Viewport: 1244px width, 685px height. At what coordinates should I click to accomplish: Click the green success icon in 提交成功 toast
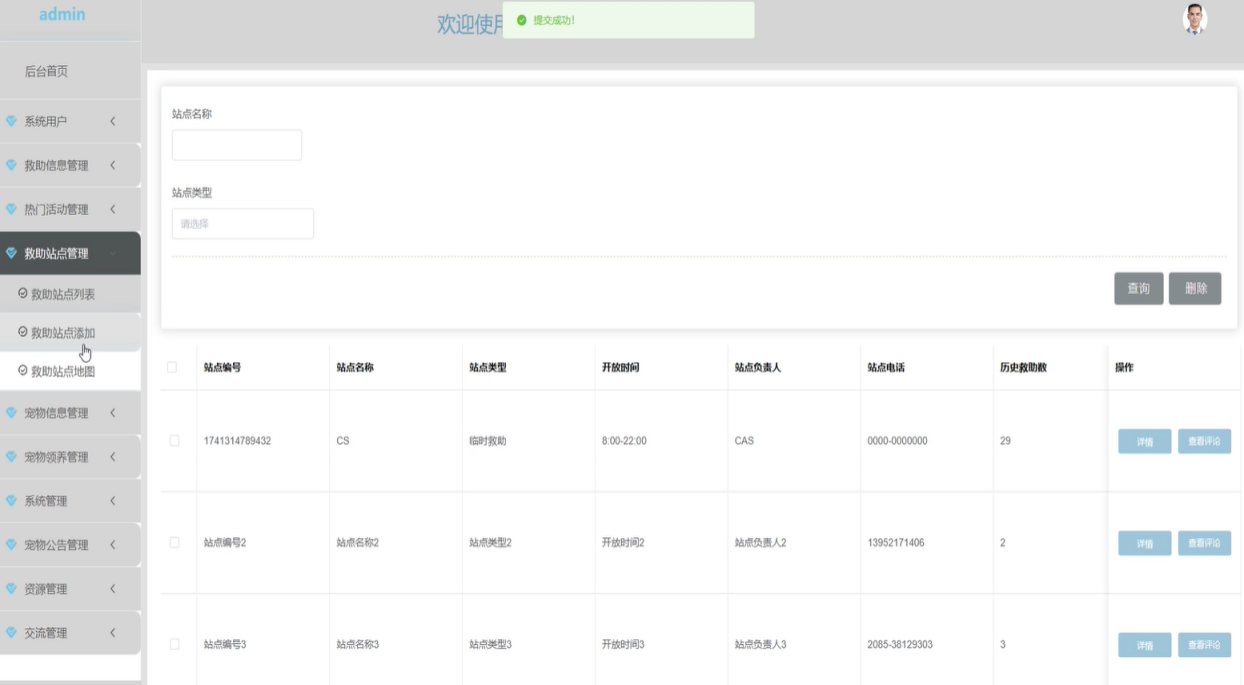(x=521, y=20)
